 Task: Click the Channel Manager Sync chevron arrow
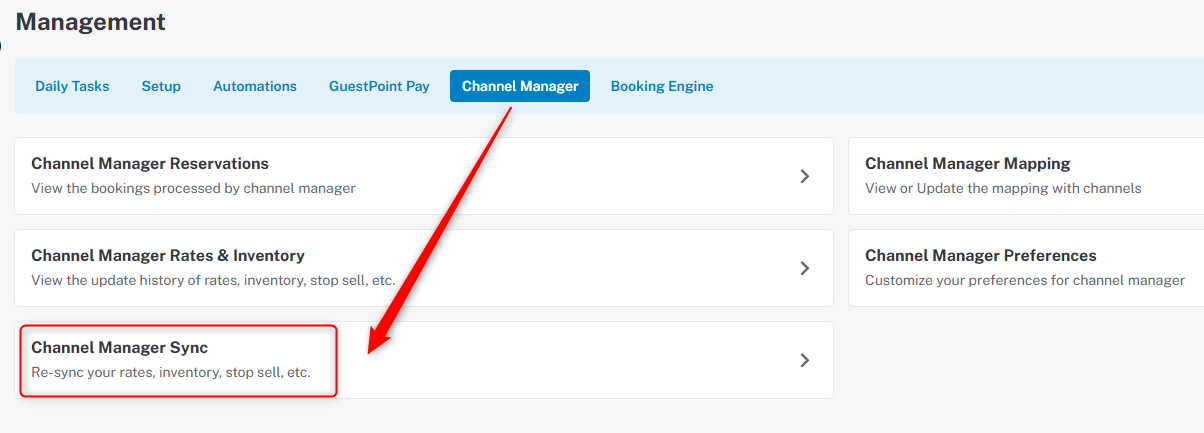click(x=805, y=360)
